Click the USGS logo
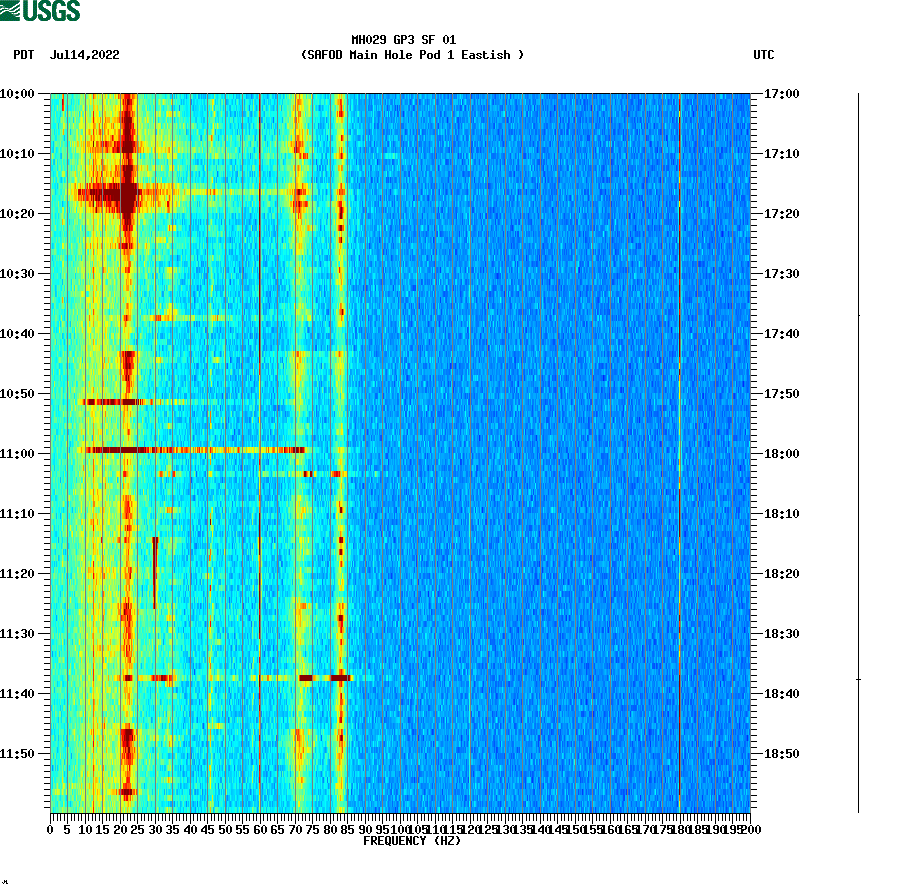Viewport: 902px width, 893px height. (40, 12)
